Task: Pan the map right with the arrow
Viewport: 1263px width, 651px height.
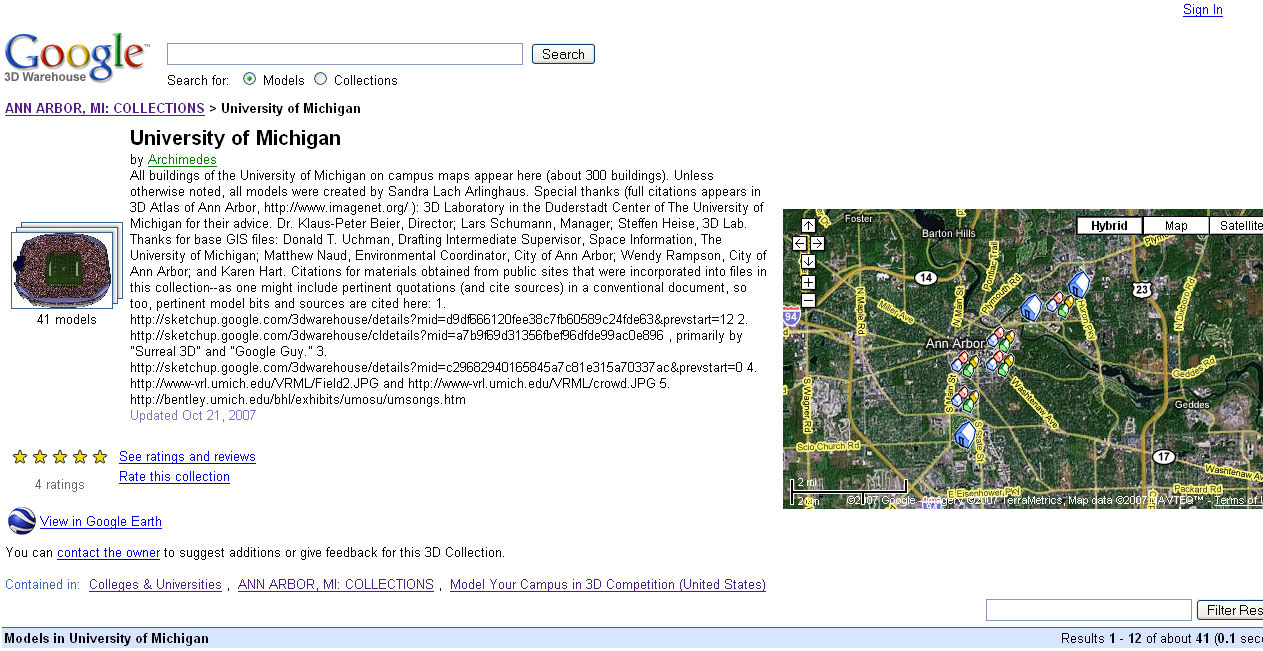Action: point(817,243)
